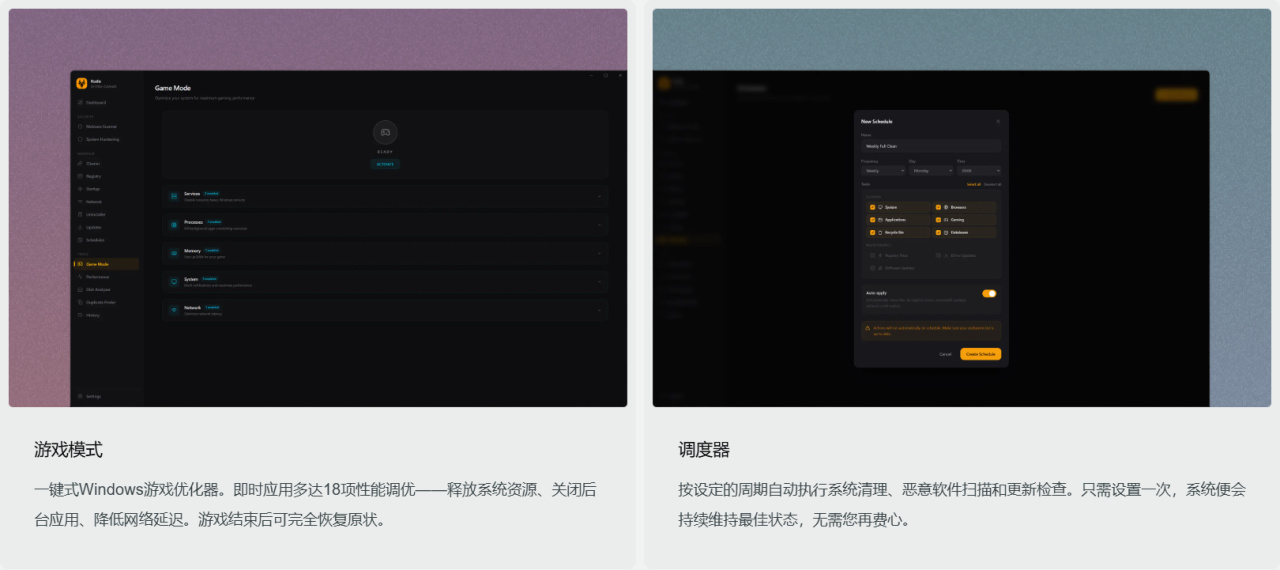The image size is (1280, 570).
Task: Click the Processes row icon
Action: tap(173, 225)
